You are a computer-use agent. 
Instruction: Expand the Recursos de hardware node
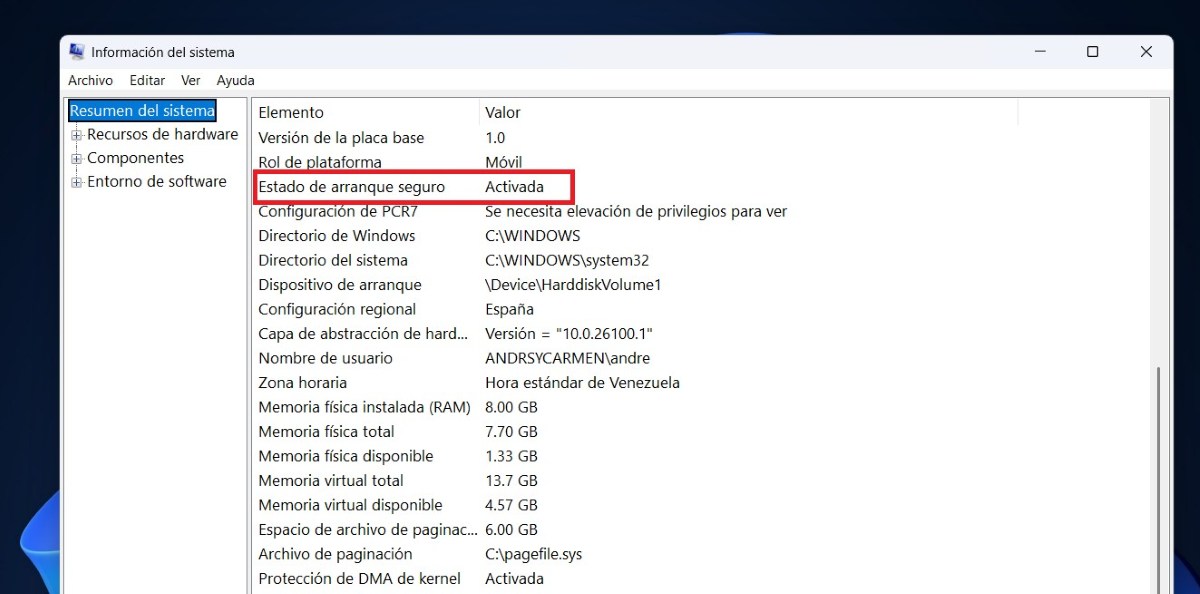[76, 135]
